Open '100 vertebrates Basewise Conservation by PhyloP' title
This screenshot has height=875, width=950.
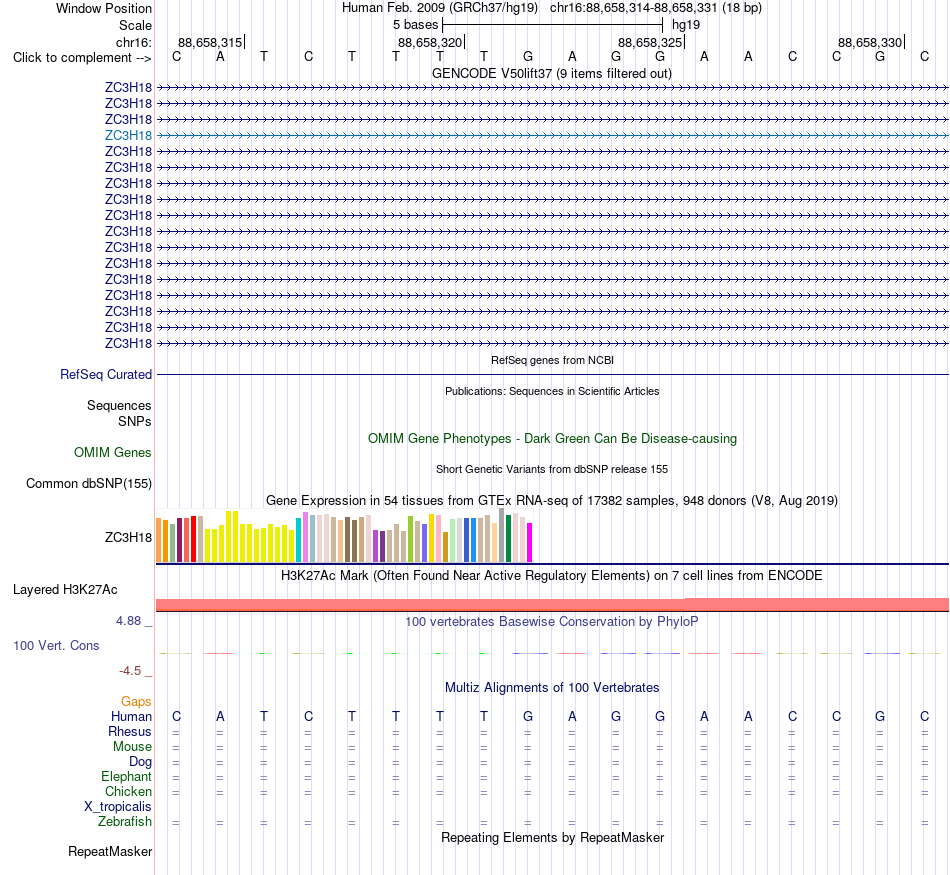pyautogui.click(x=552, y=622)
